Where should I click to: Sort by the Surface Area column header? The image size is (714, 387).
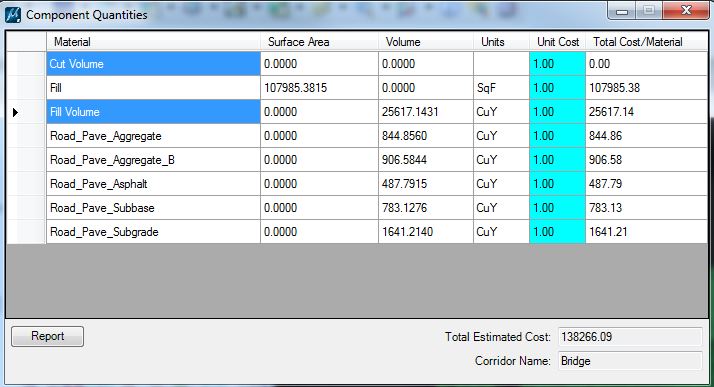[319, 42]
